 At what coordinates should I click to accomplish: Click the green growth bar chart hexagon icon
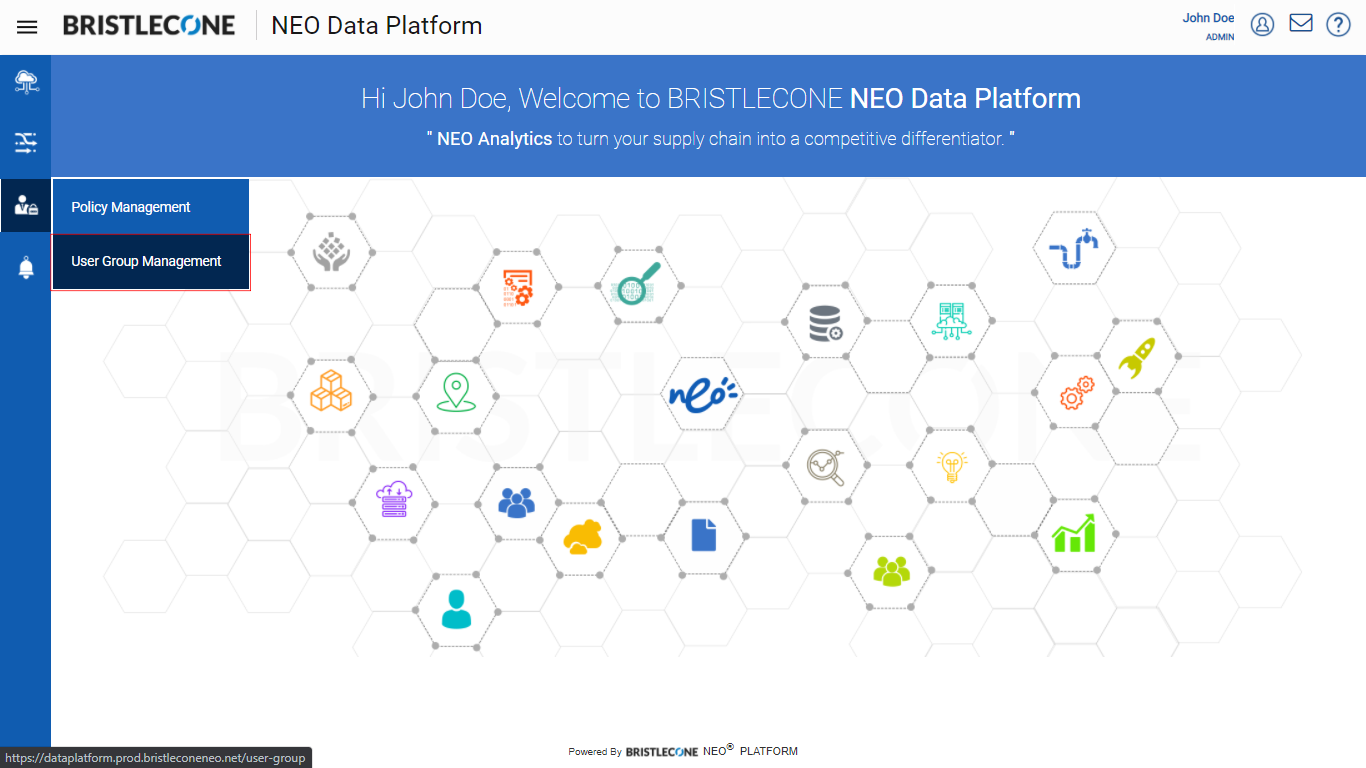pyautogui.click(x=1074, y=533)
